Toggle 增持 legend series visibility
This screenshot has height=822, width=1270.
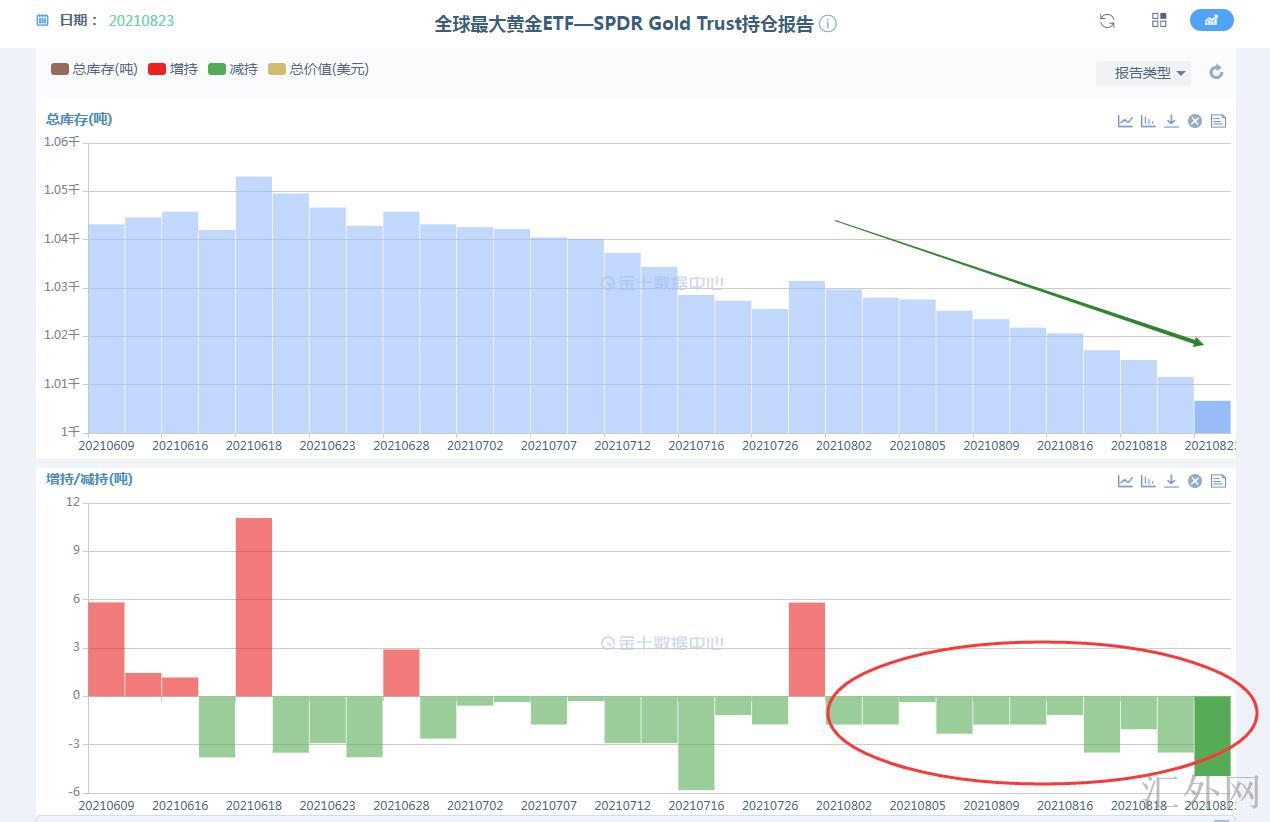(x=173, y=69)
